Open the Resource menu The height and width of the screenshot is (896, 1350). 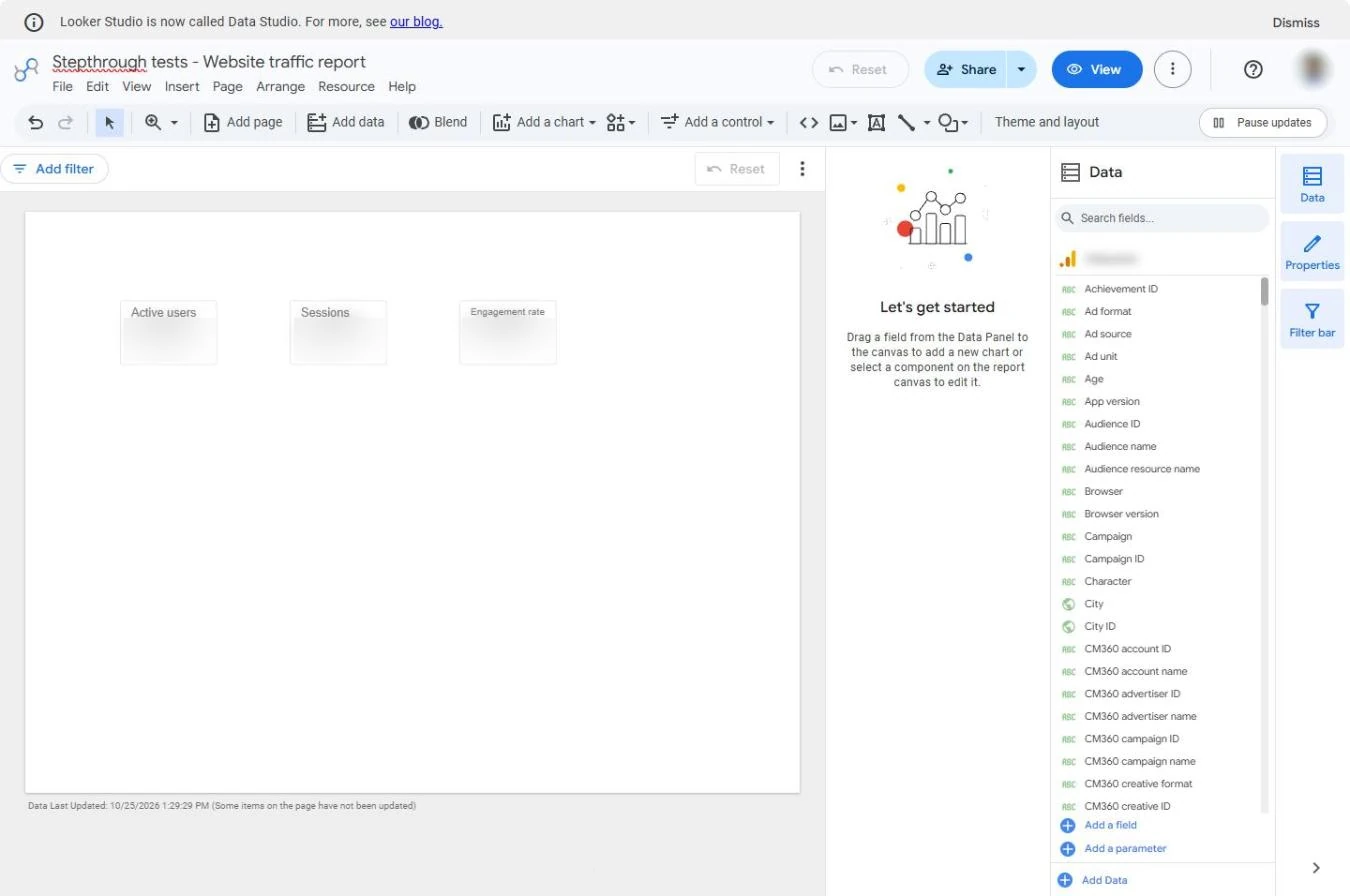point(346,86)
